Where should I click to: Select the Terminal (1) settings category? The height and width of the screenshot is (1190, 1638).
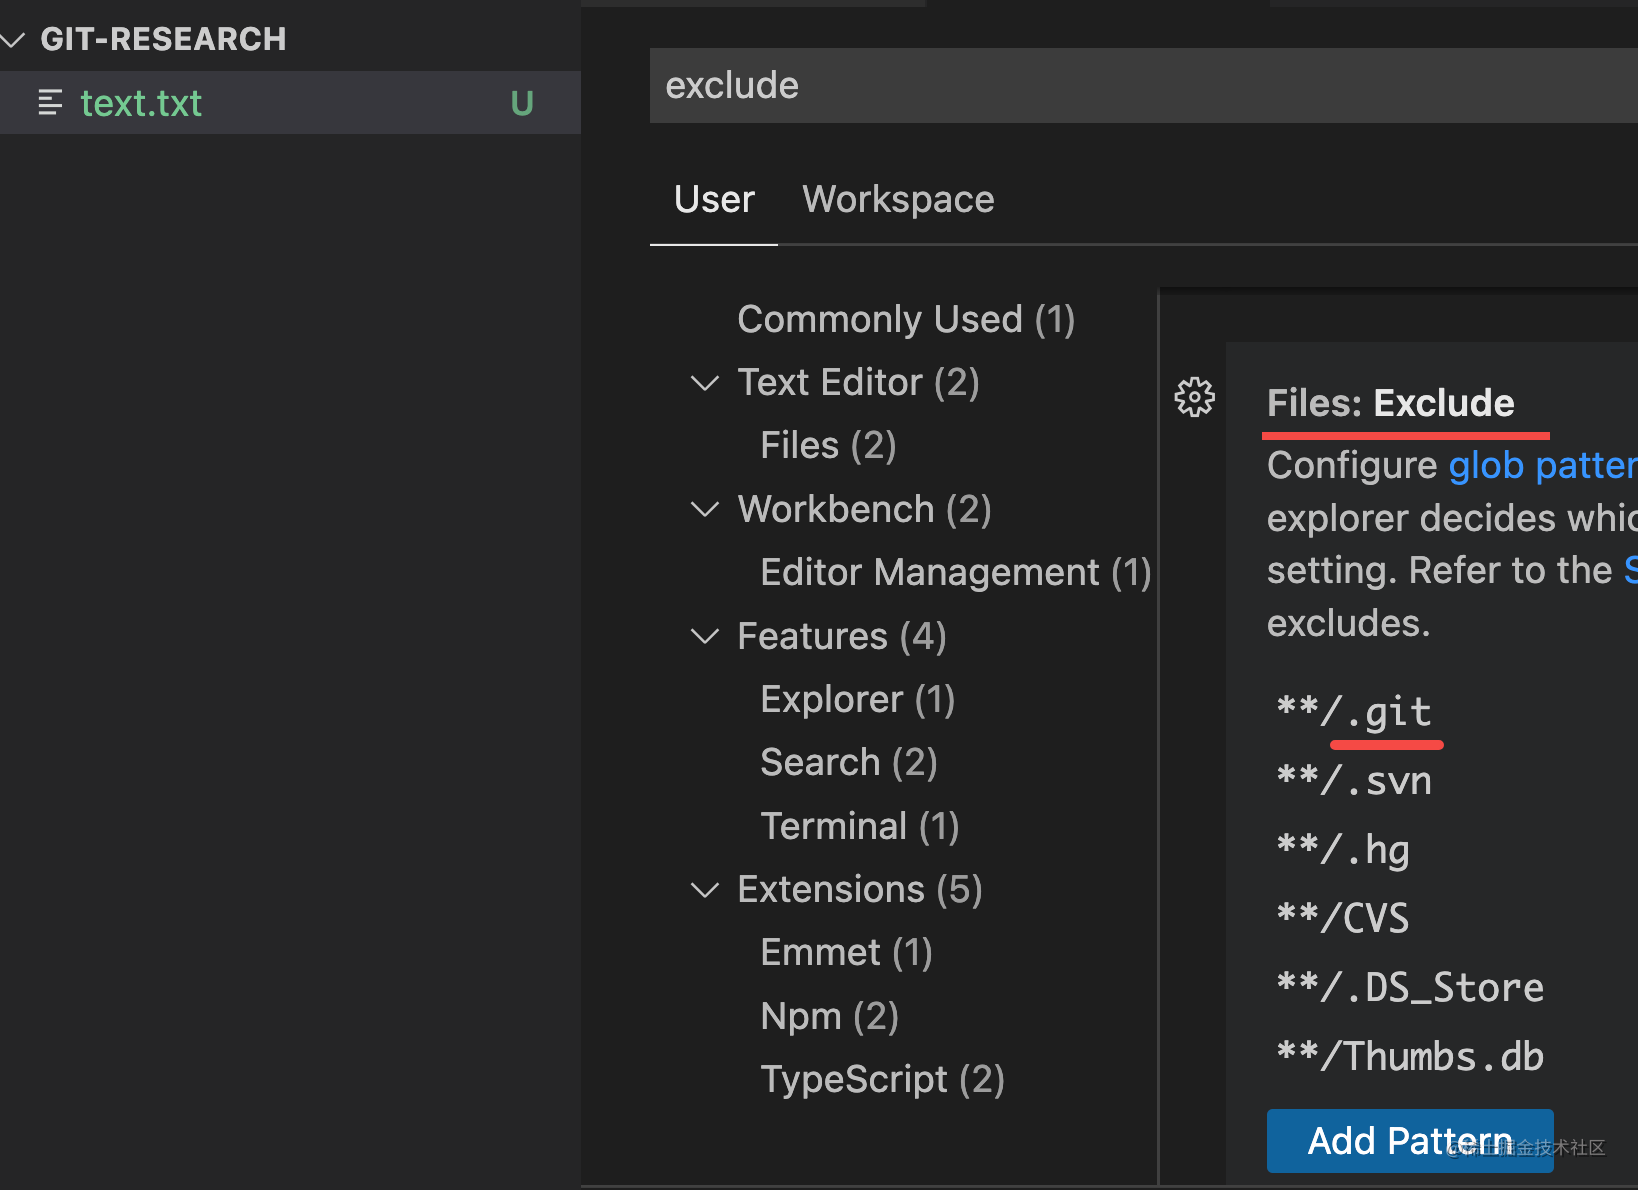click(859, 827)
